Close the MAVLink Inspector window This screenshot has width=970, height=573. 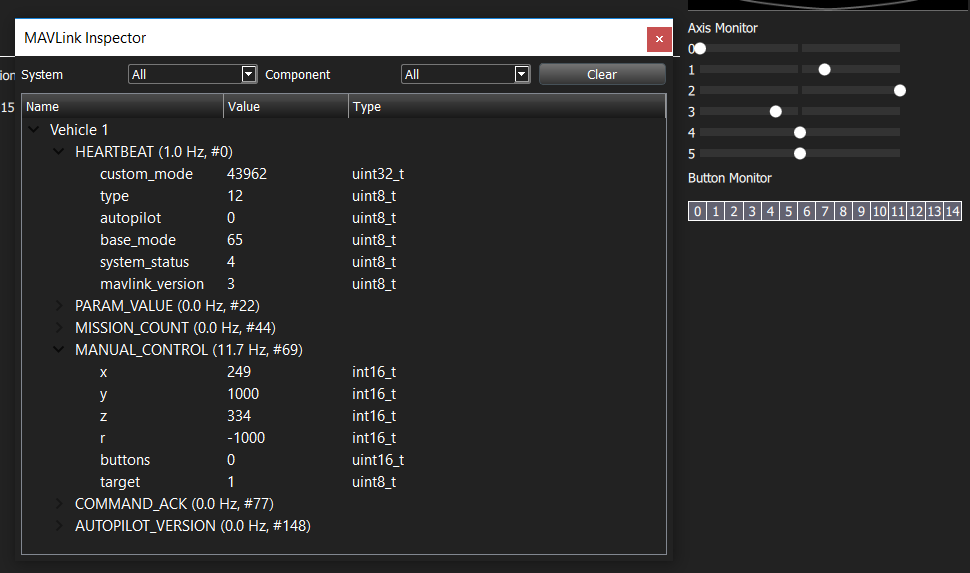pos(659,40)
